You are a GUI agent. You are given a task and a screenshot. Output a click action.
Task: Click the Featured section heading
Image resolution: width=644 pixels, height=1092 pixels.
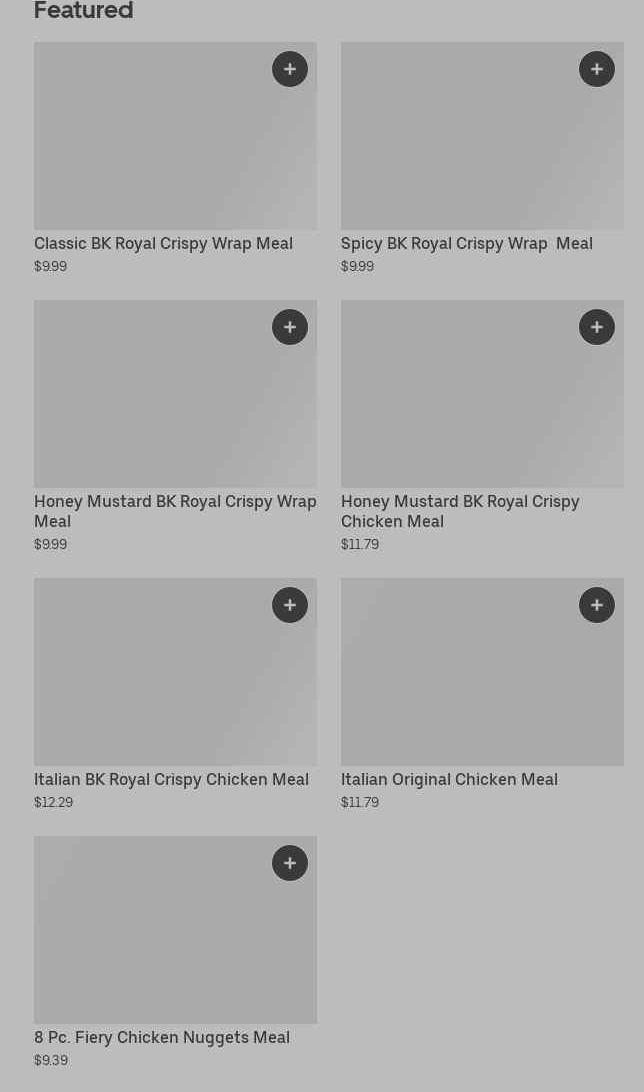point(84,10)
